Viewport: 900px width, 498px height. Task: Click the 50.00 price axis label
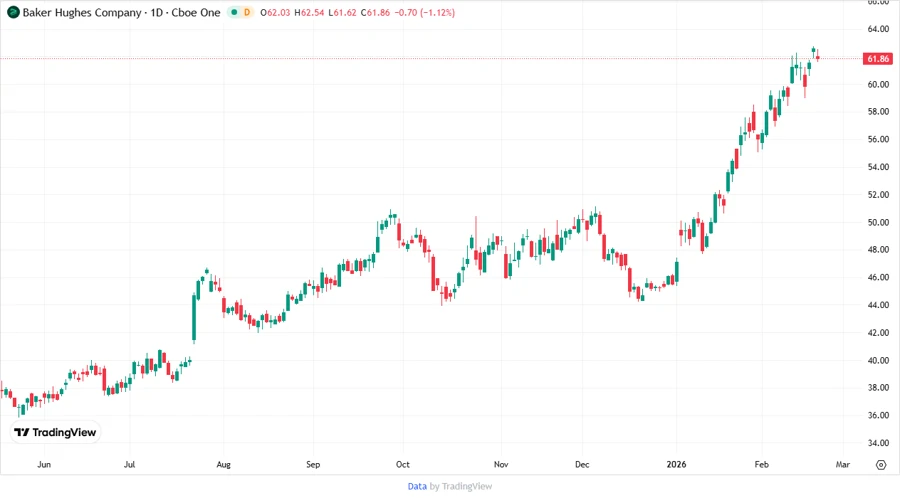(878, 223)
